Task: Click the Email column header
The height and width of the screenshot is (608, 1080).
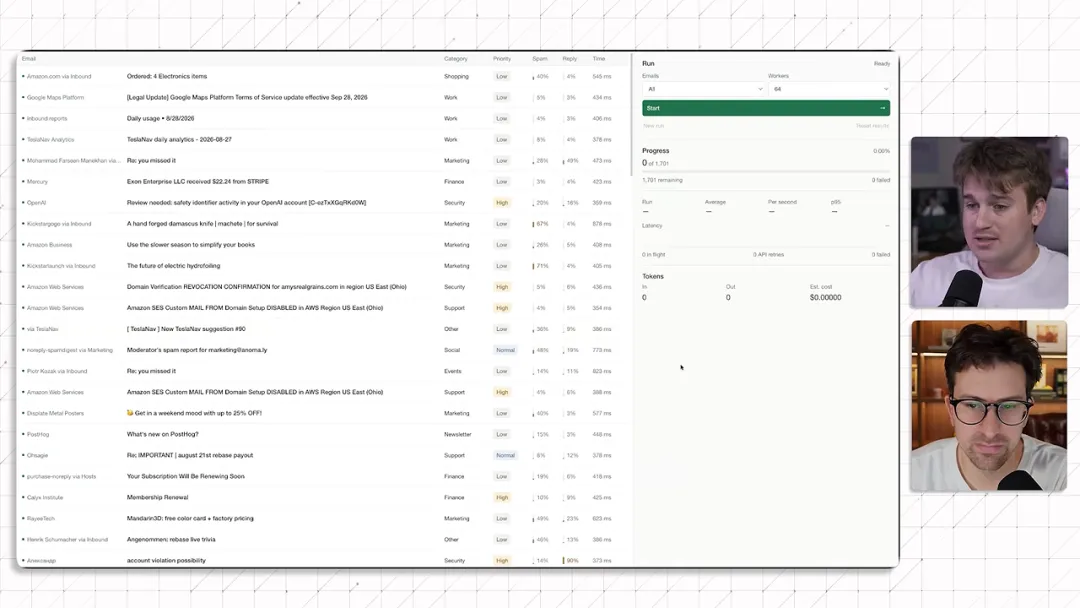Action: tap(29, 59)
